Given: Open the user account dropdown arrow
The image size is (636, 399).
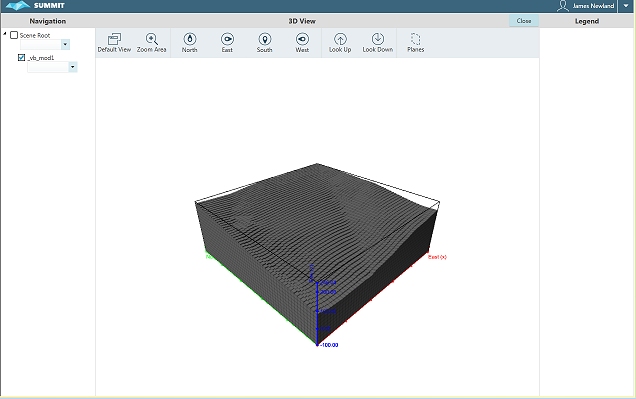Looking at the screenshot, I should pyautogui.click(x=626, y=6).
